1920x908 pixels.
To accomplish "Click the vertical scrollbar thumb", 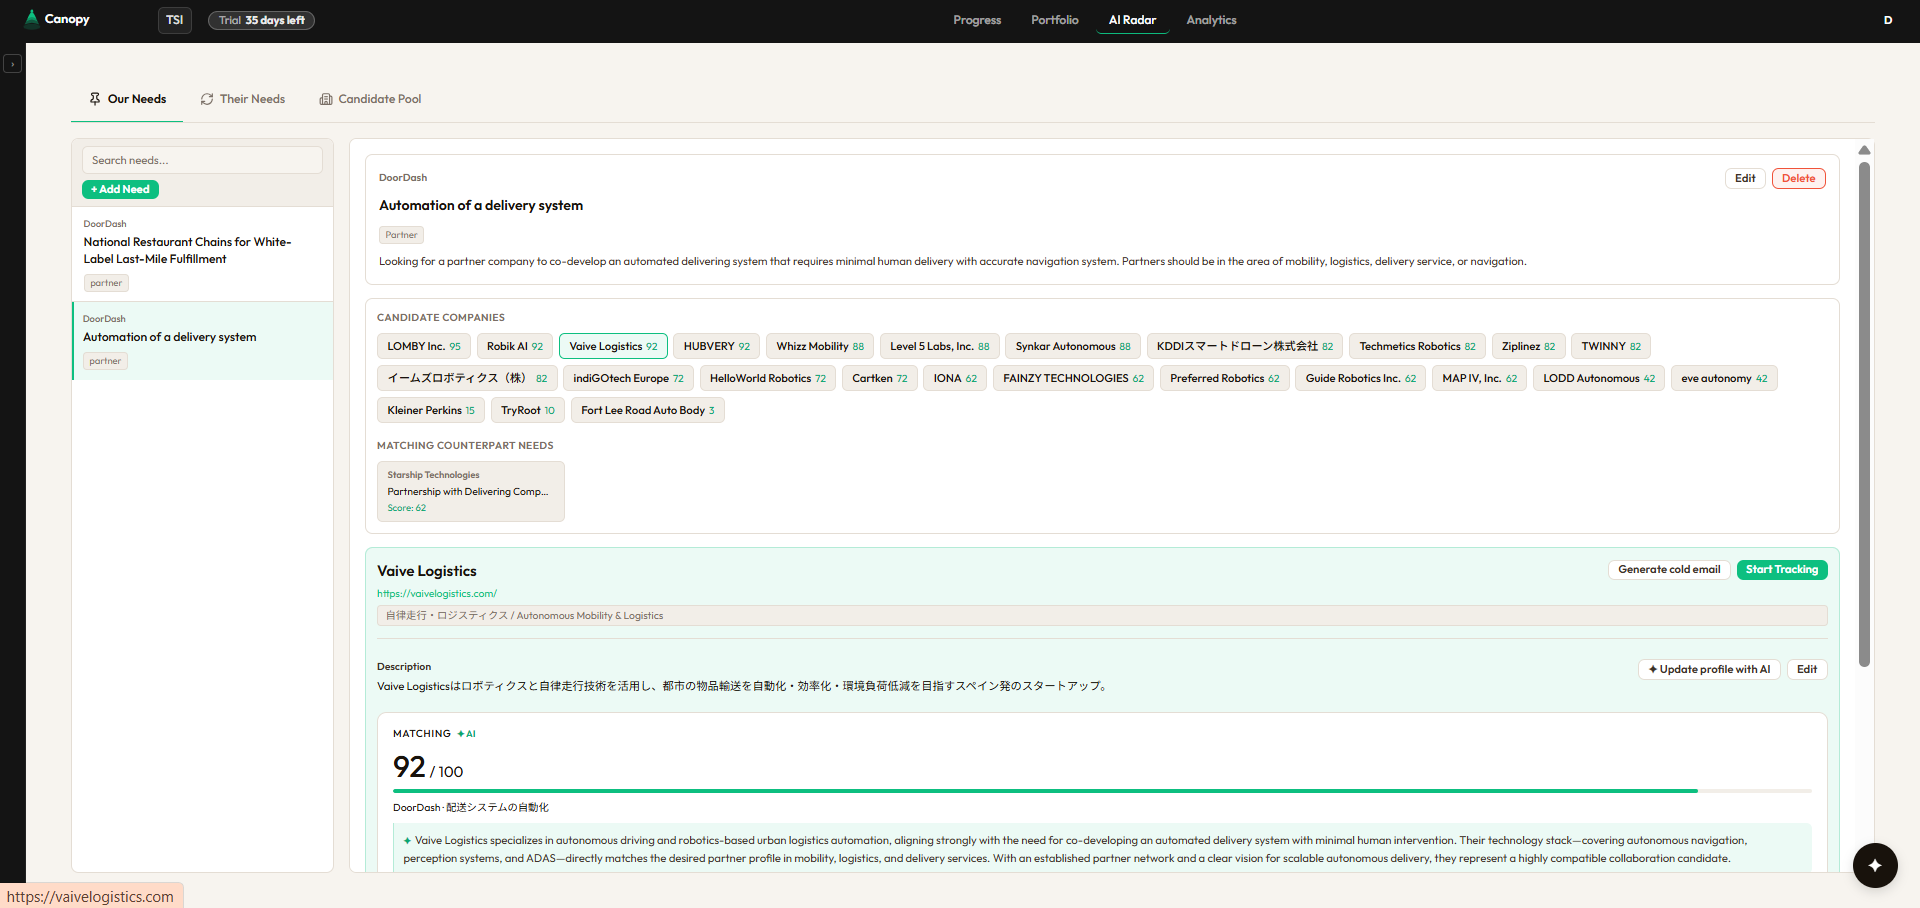I will (x=1864, y=414).
